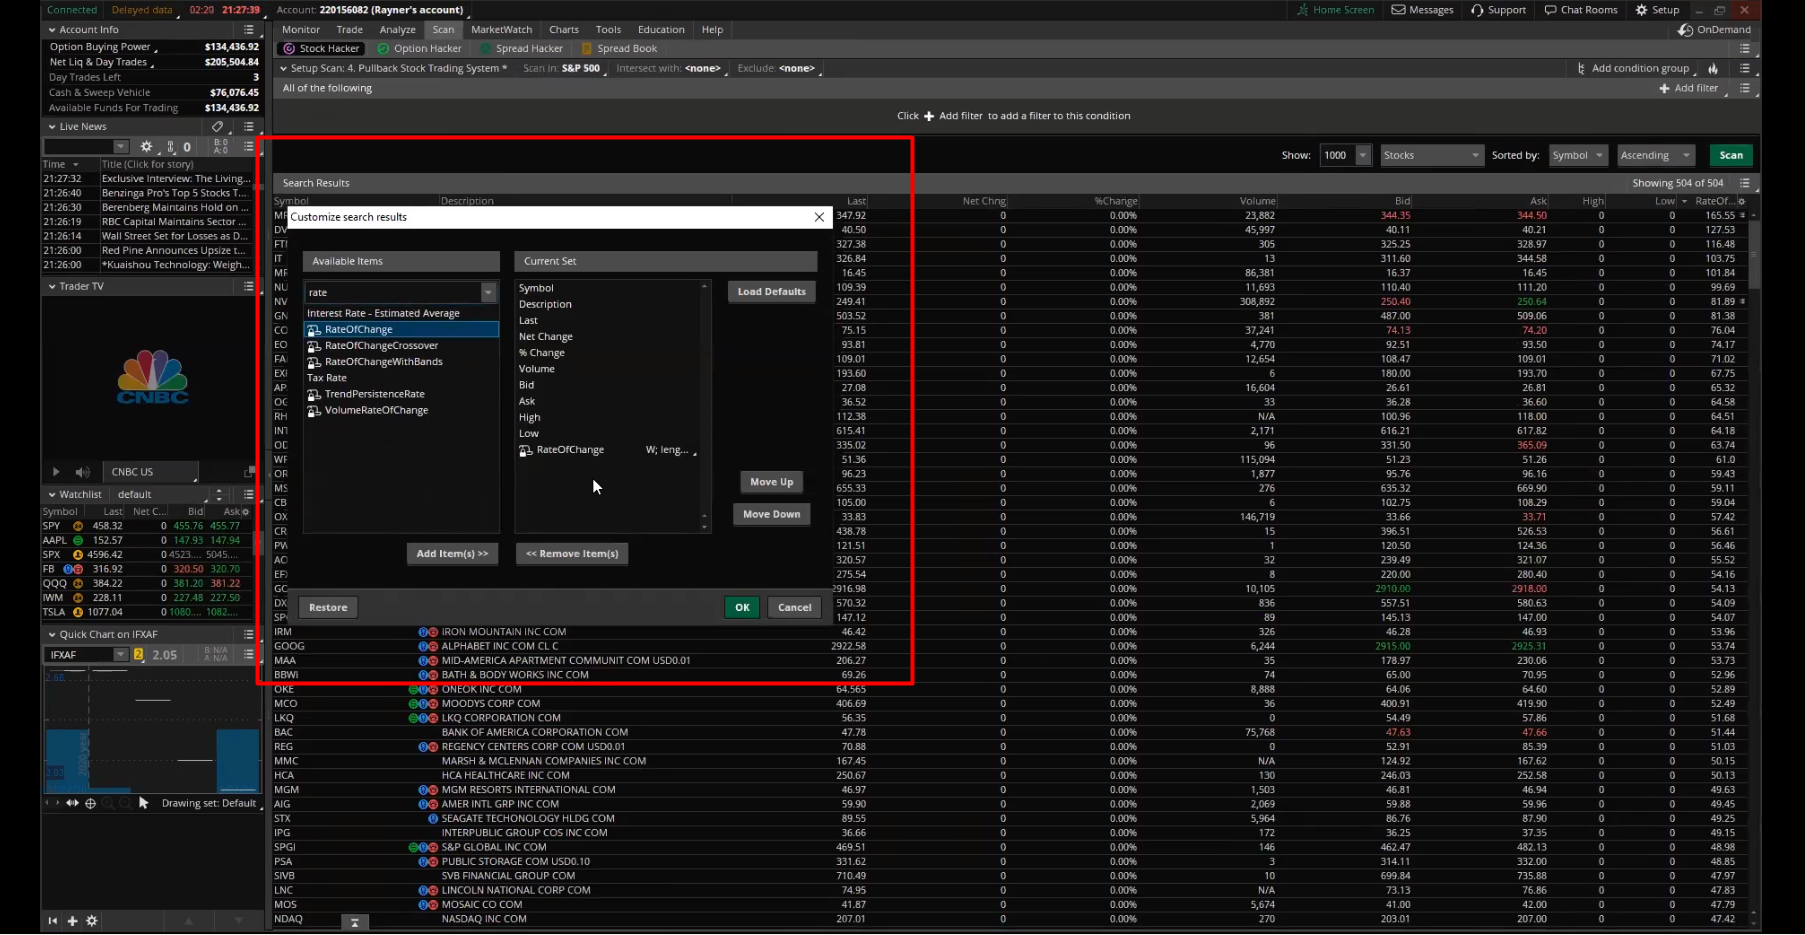This screenshot has height=935, width=1805.
Task: Click the rate search field
Action: 392,292
